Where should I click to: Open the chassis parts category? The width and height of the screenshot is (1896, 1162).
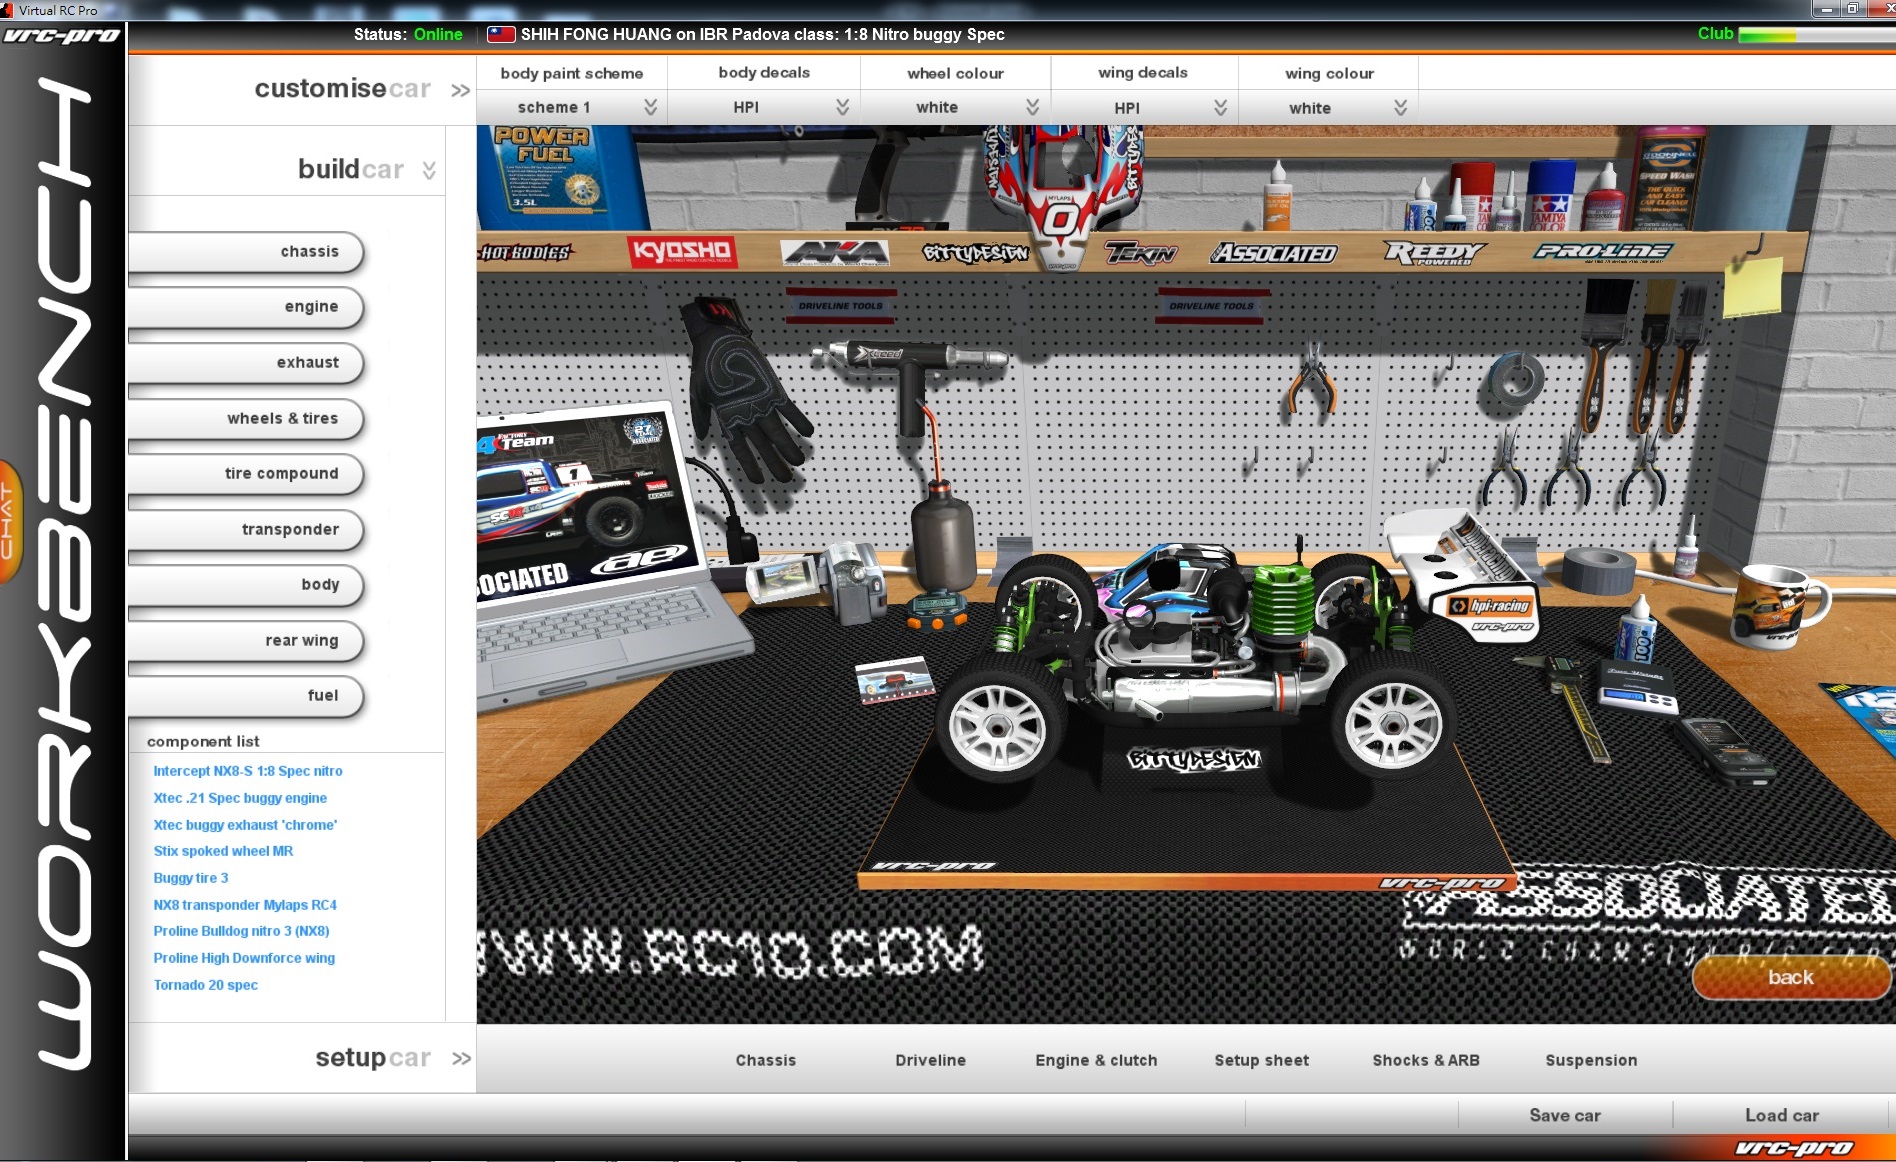[x=245, y=252]
